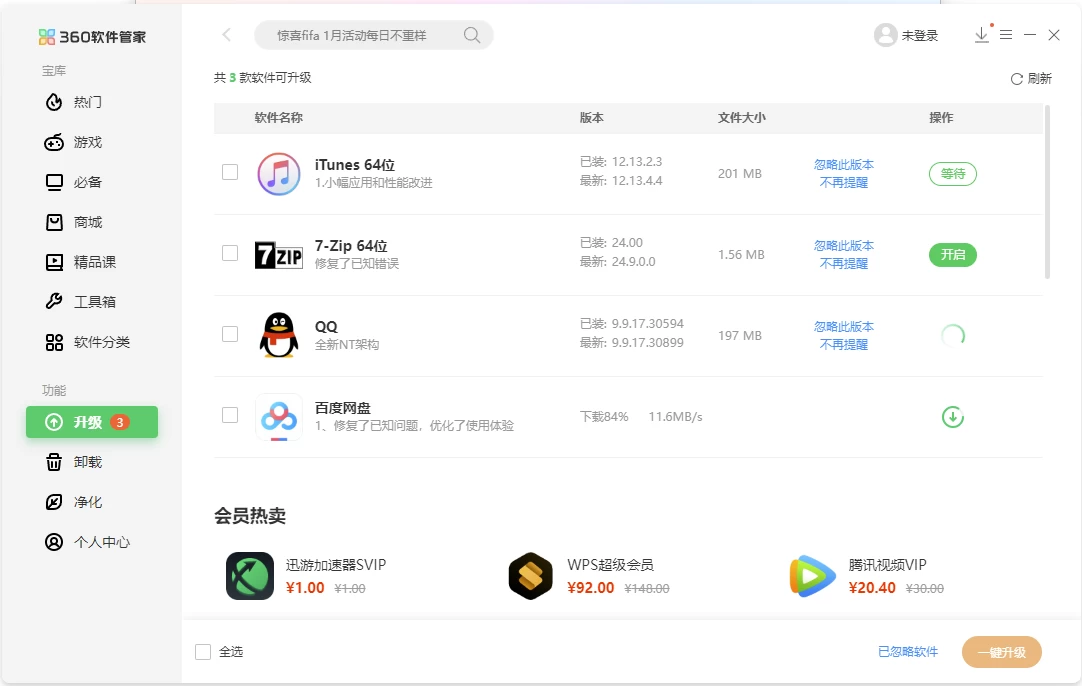Image resolution: width=1082 pixels, height=686 pixels.
Task: Open the download manager icon
Action: point(981,35)
